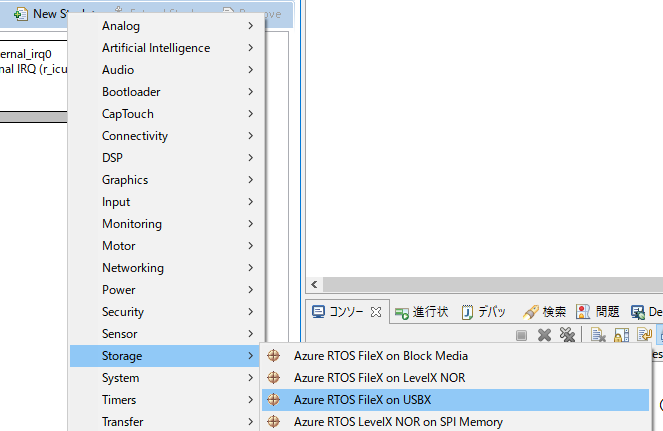Viewport: 663px width, 431px height.
Task: Expand the Networking submenu arrow
Action: (251, 268)
